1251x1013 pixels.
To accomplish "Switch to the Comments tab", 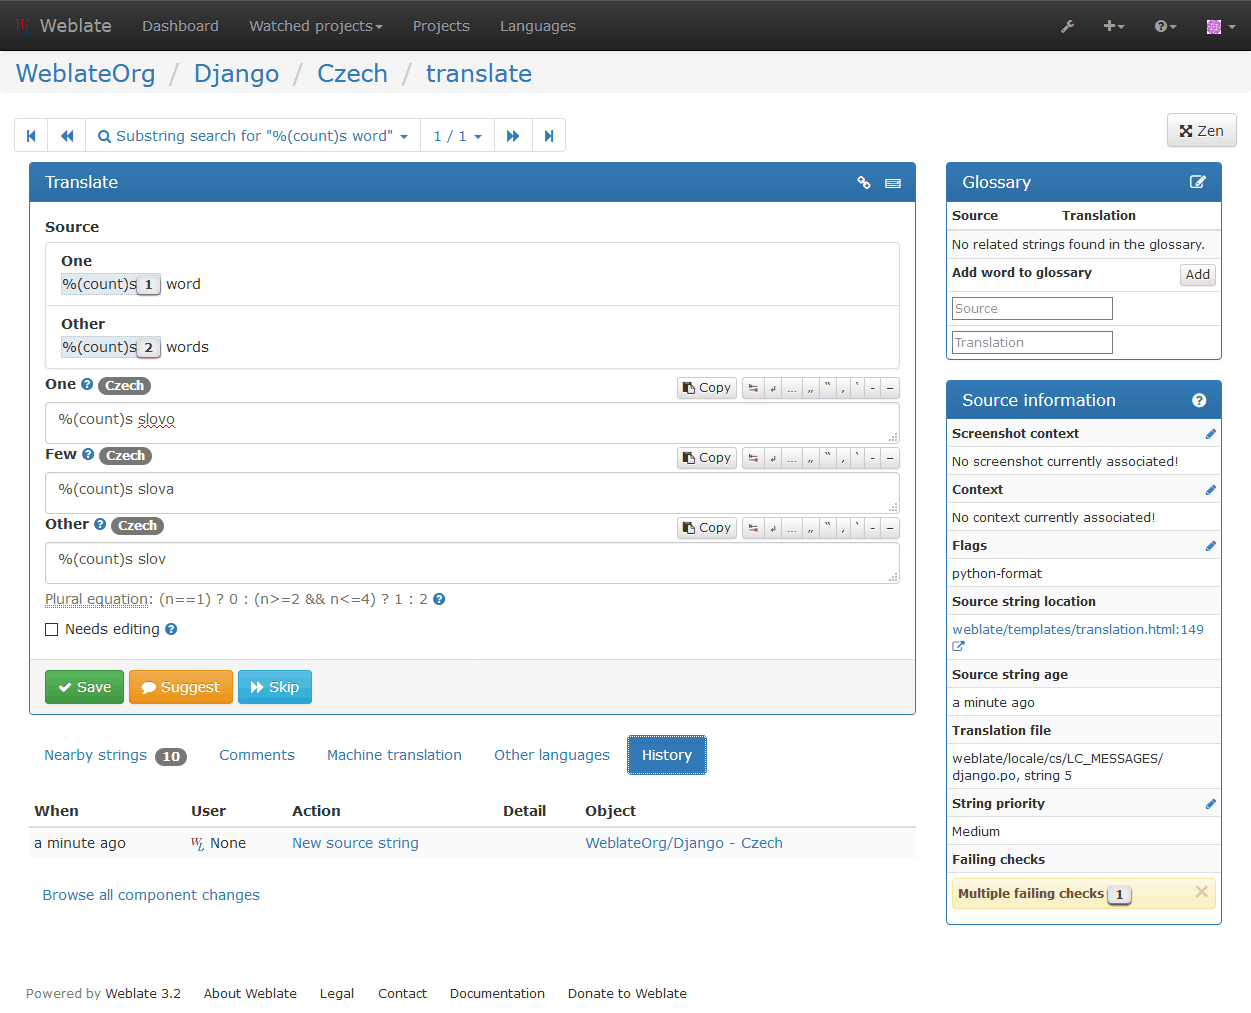I will pyautogui.click(x=257, y=755).
